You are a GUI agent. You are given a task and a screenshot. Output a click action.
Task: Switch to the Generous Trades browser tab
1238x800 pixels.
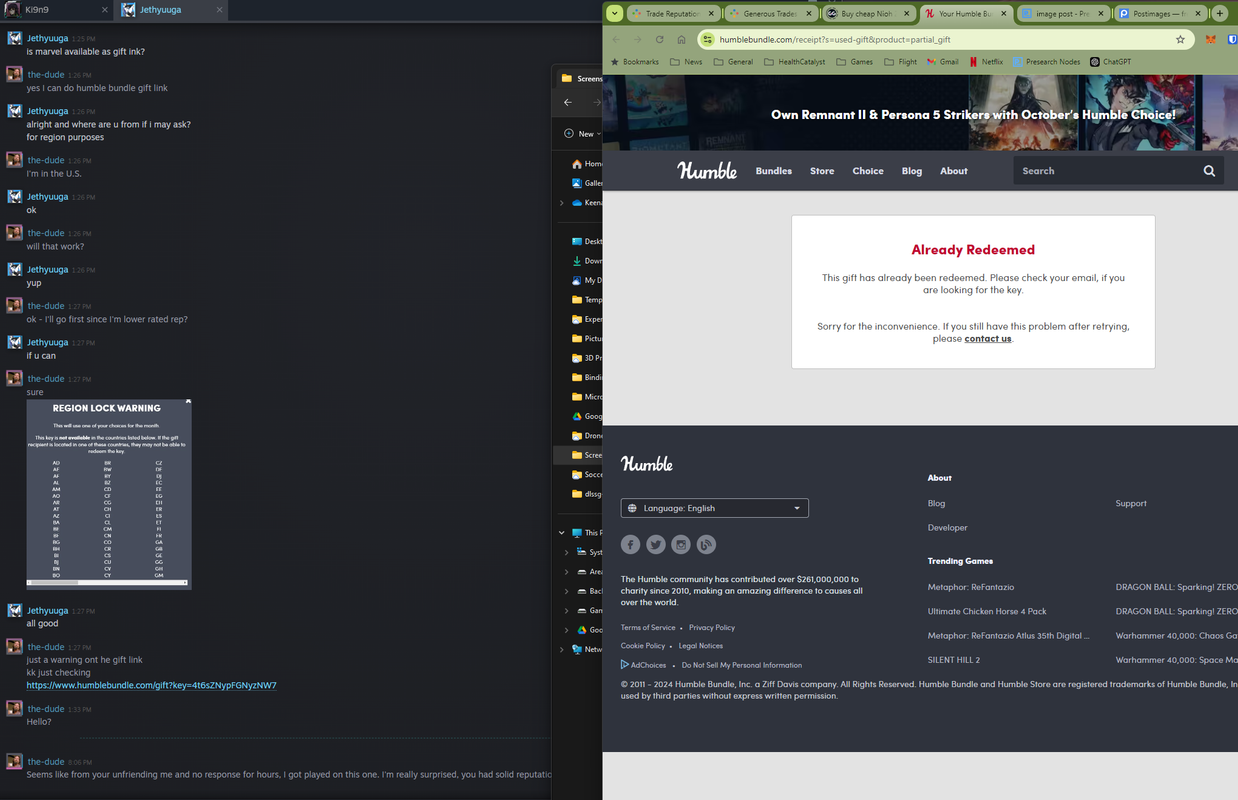pos(769,14)
